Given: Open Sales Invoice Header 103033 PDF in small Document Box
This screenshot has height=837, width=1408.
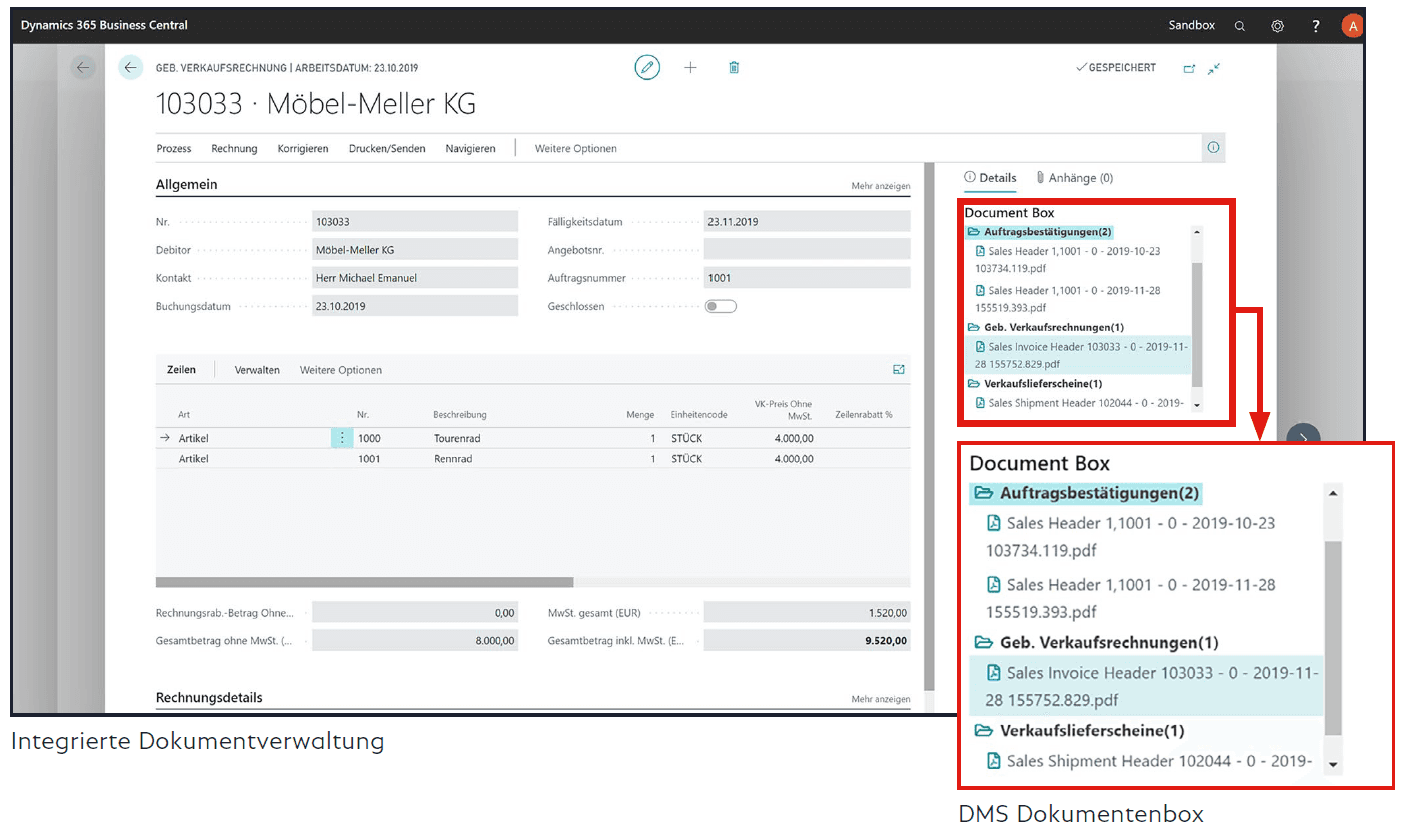Looking at the screenshot, I should point(1083,355).
